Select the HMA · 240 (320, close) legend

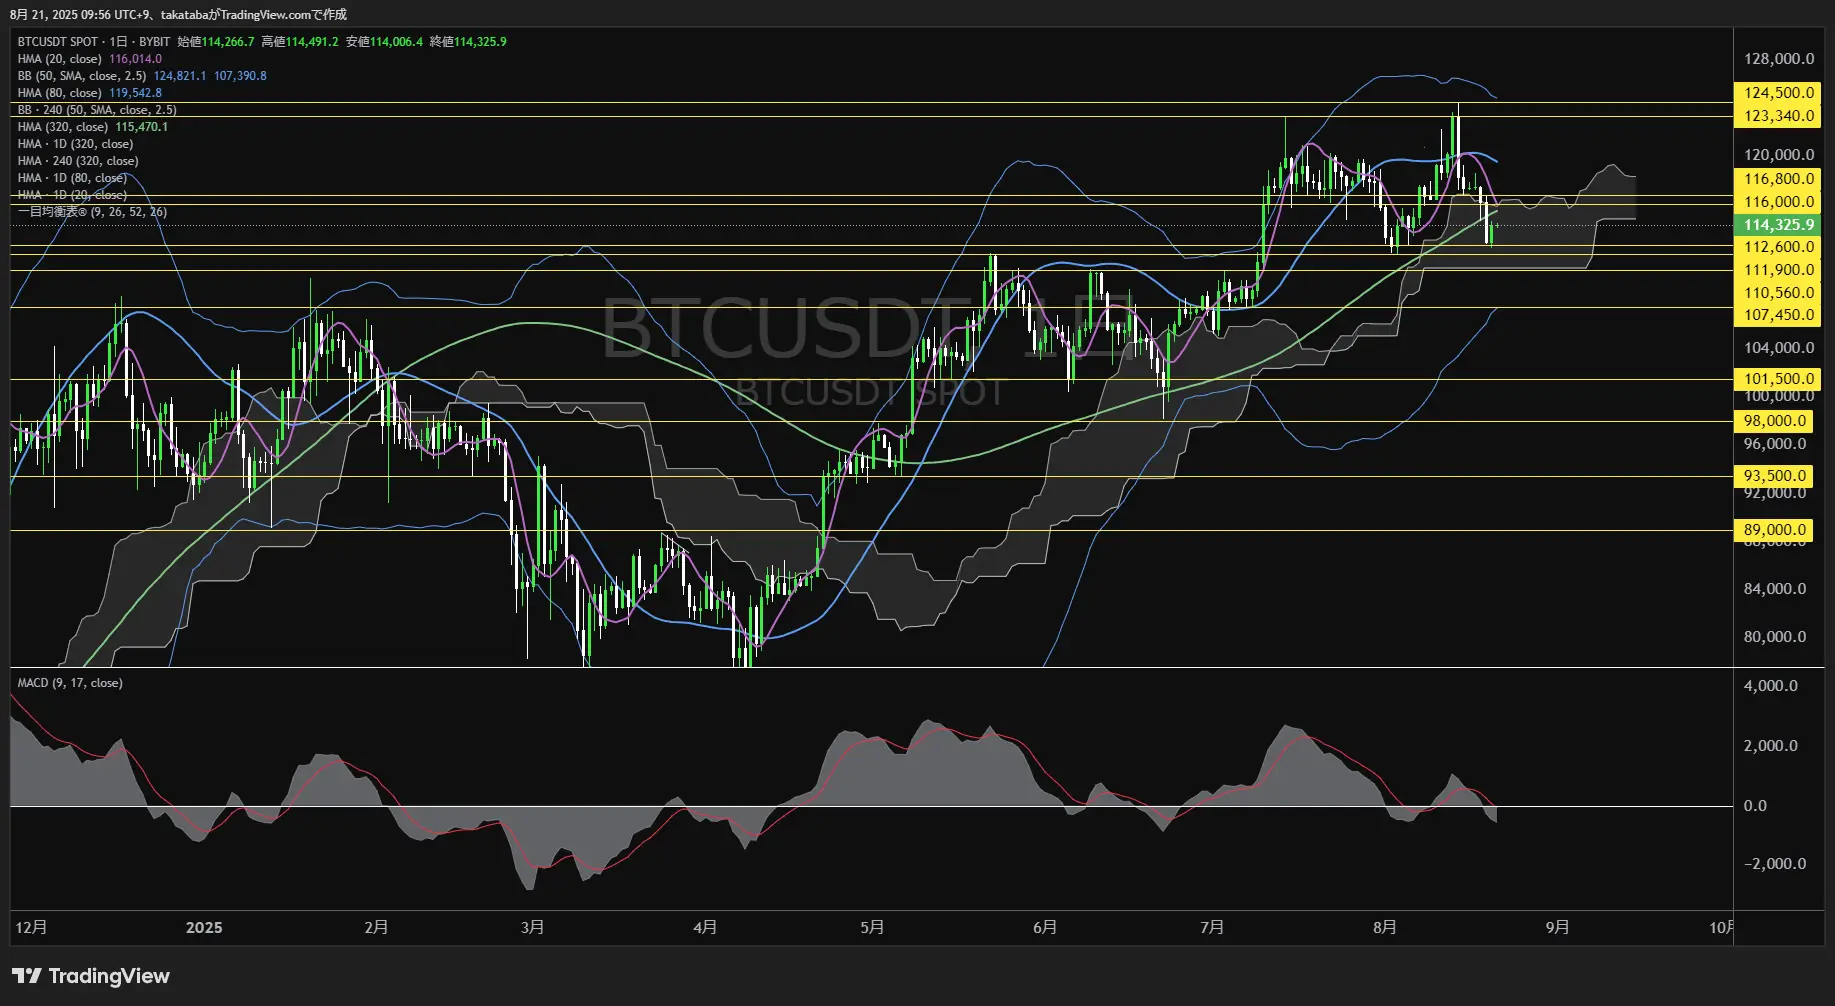(x=78, y=161)
